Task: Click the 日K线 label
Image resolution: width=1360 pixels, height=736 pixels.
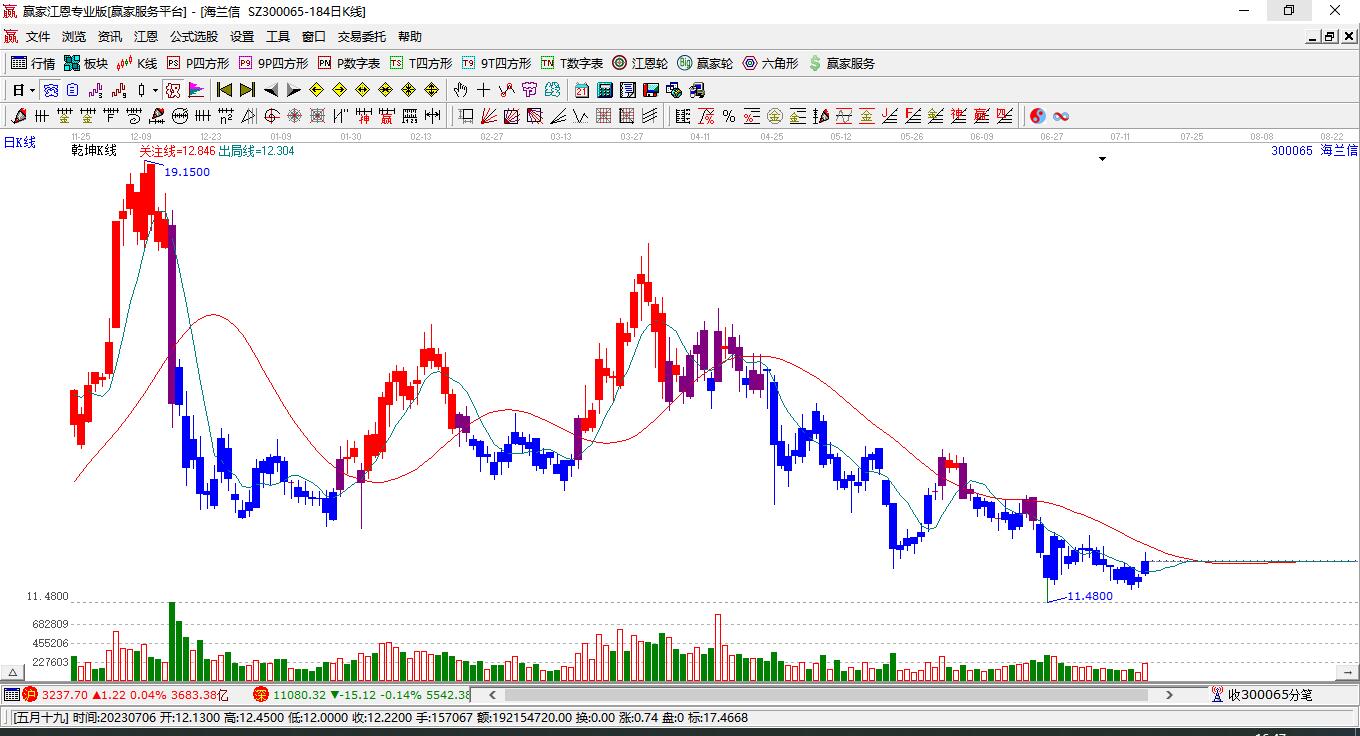Action: tap(20, 143)
